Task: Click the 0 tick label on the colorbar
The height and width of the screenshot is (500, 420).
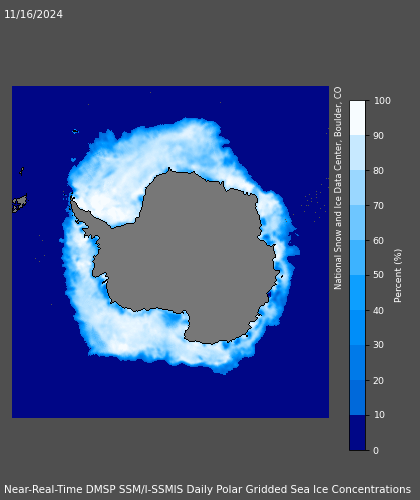Action: pos(376,451)
